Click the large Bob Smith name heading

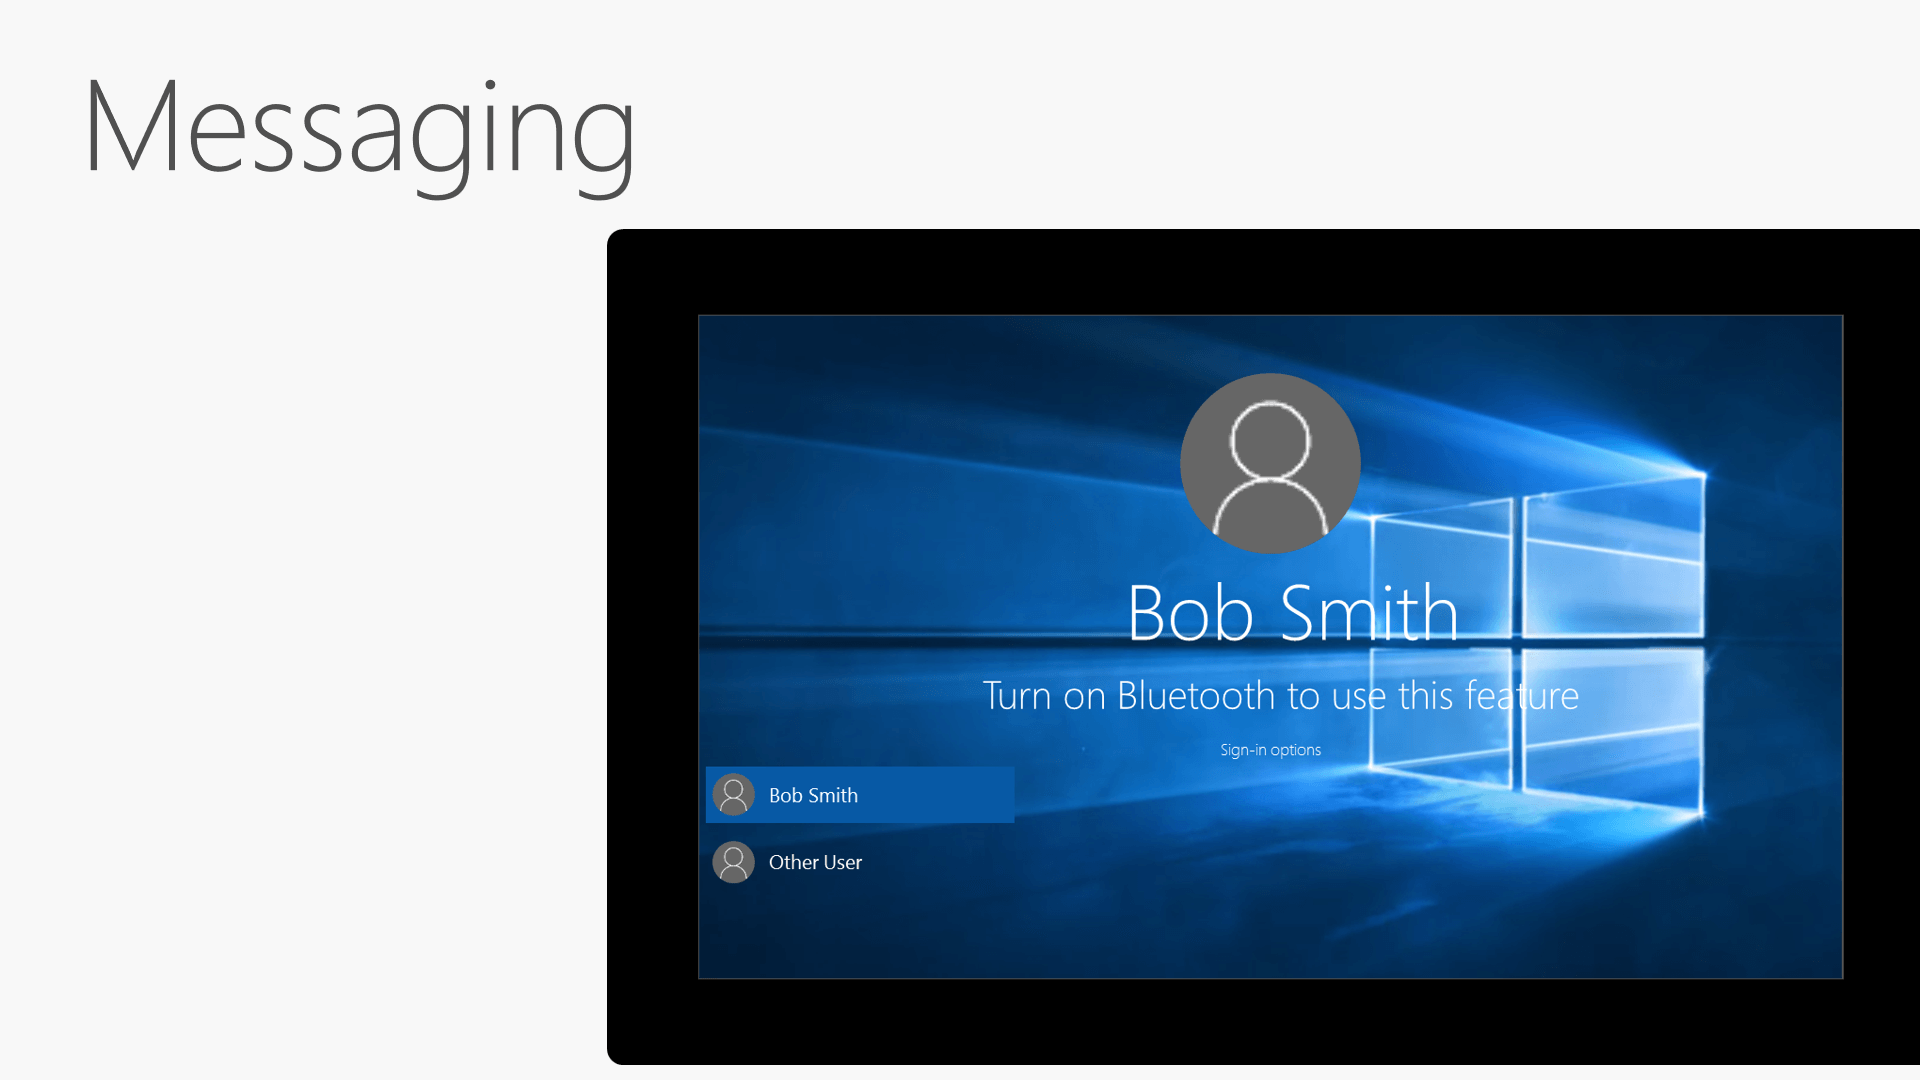pos(1292,612)
